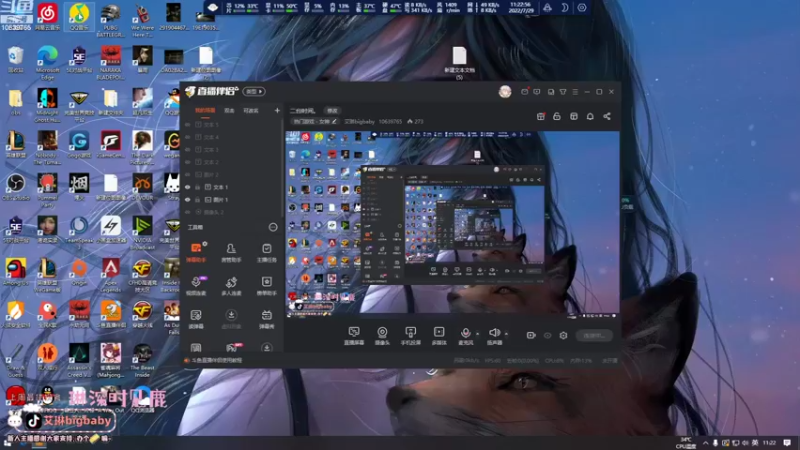
Task: Open the notification bell above the preview
Action: coord(590,116)
